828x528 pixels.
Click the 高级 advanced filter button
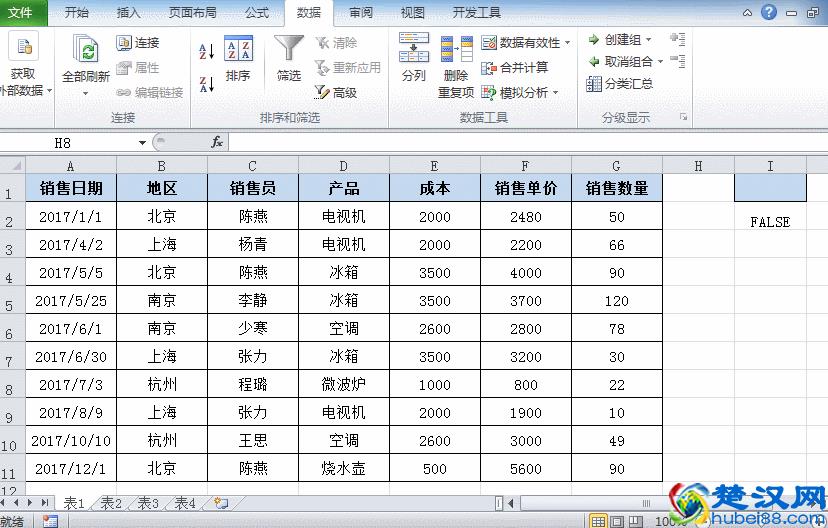[x=336, y=92]
